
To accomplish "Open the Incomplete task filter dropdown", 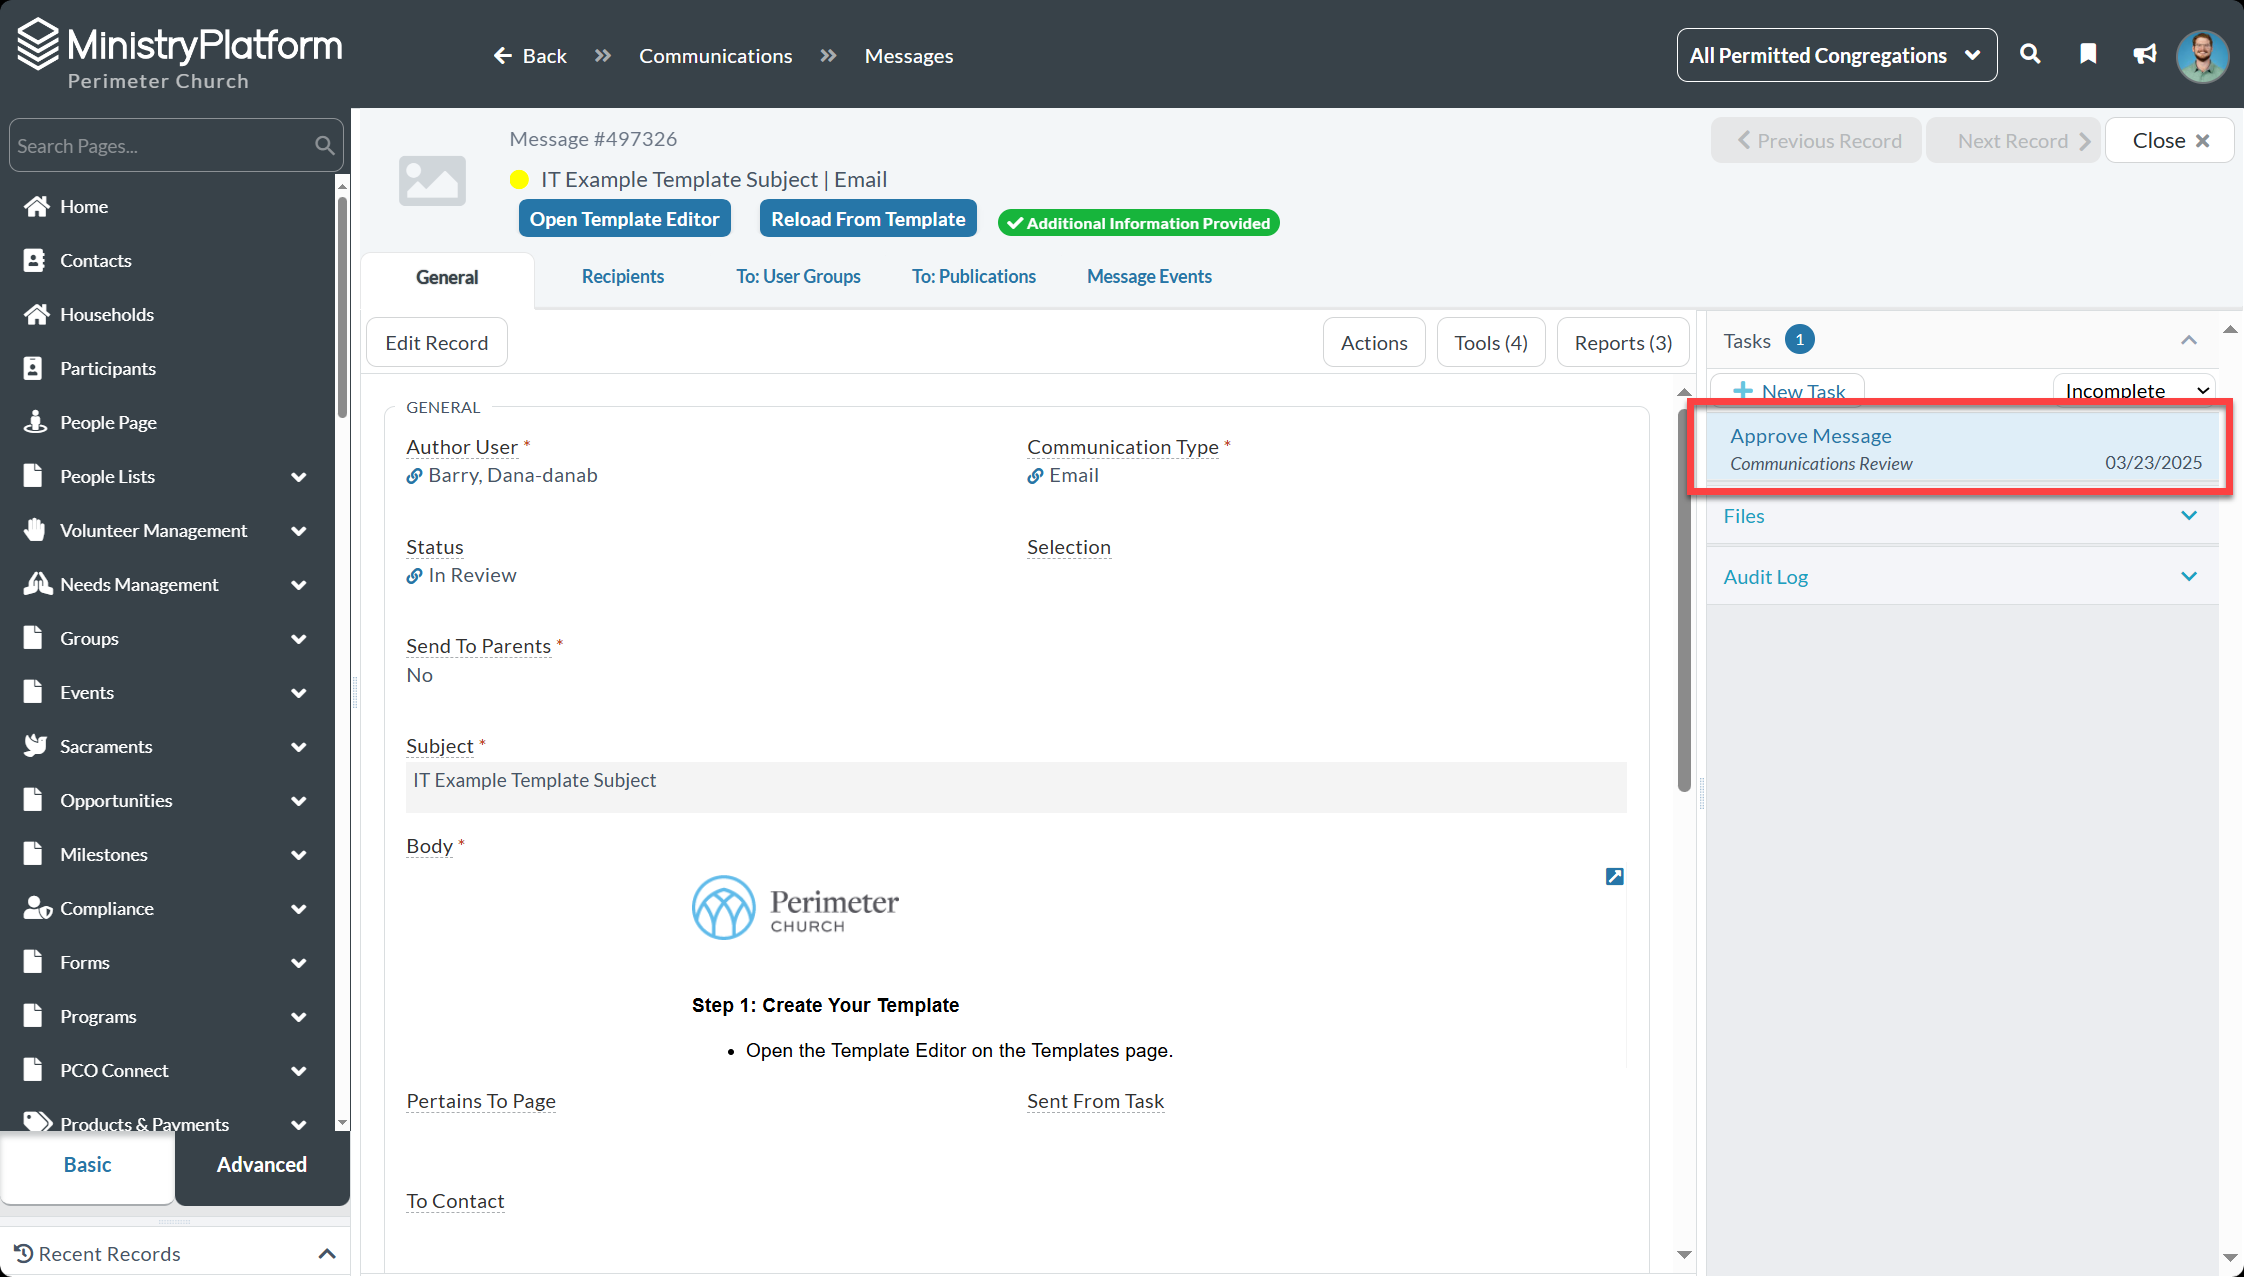I will tap(2134, 390).
